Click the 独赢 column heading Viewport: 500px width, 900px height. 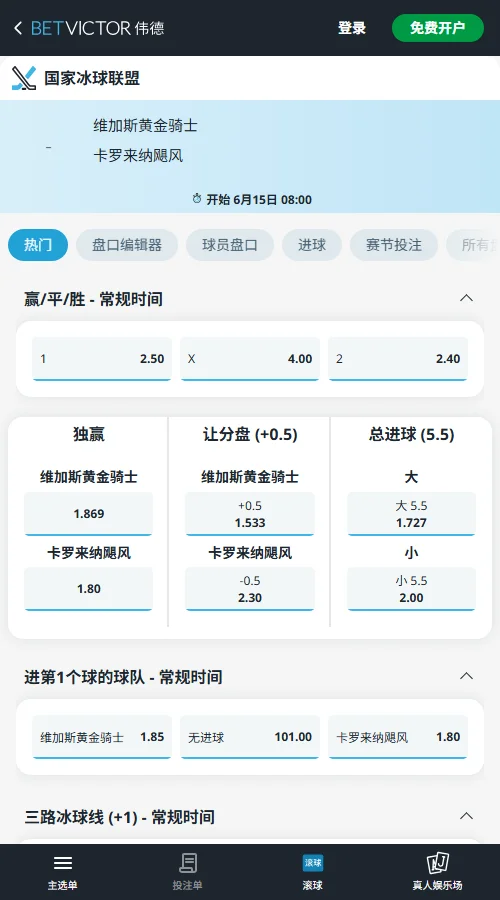88,435
